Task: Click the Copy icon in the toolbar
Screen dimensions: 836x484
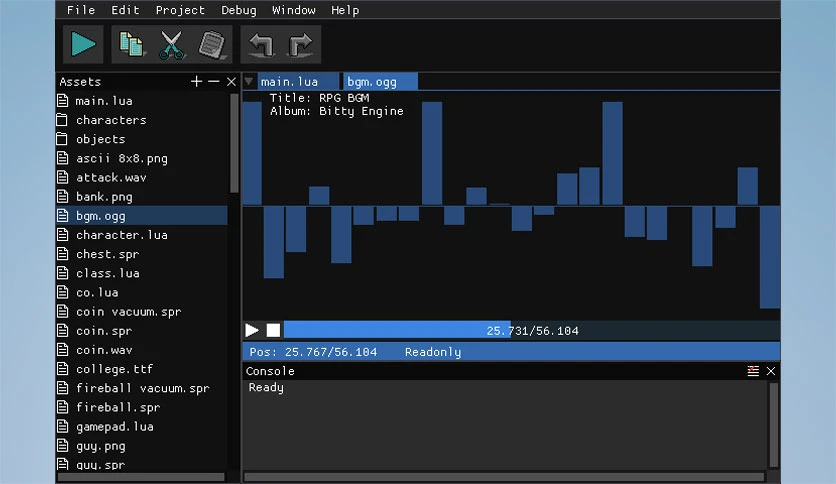Action: 132,44
